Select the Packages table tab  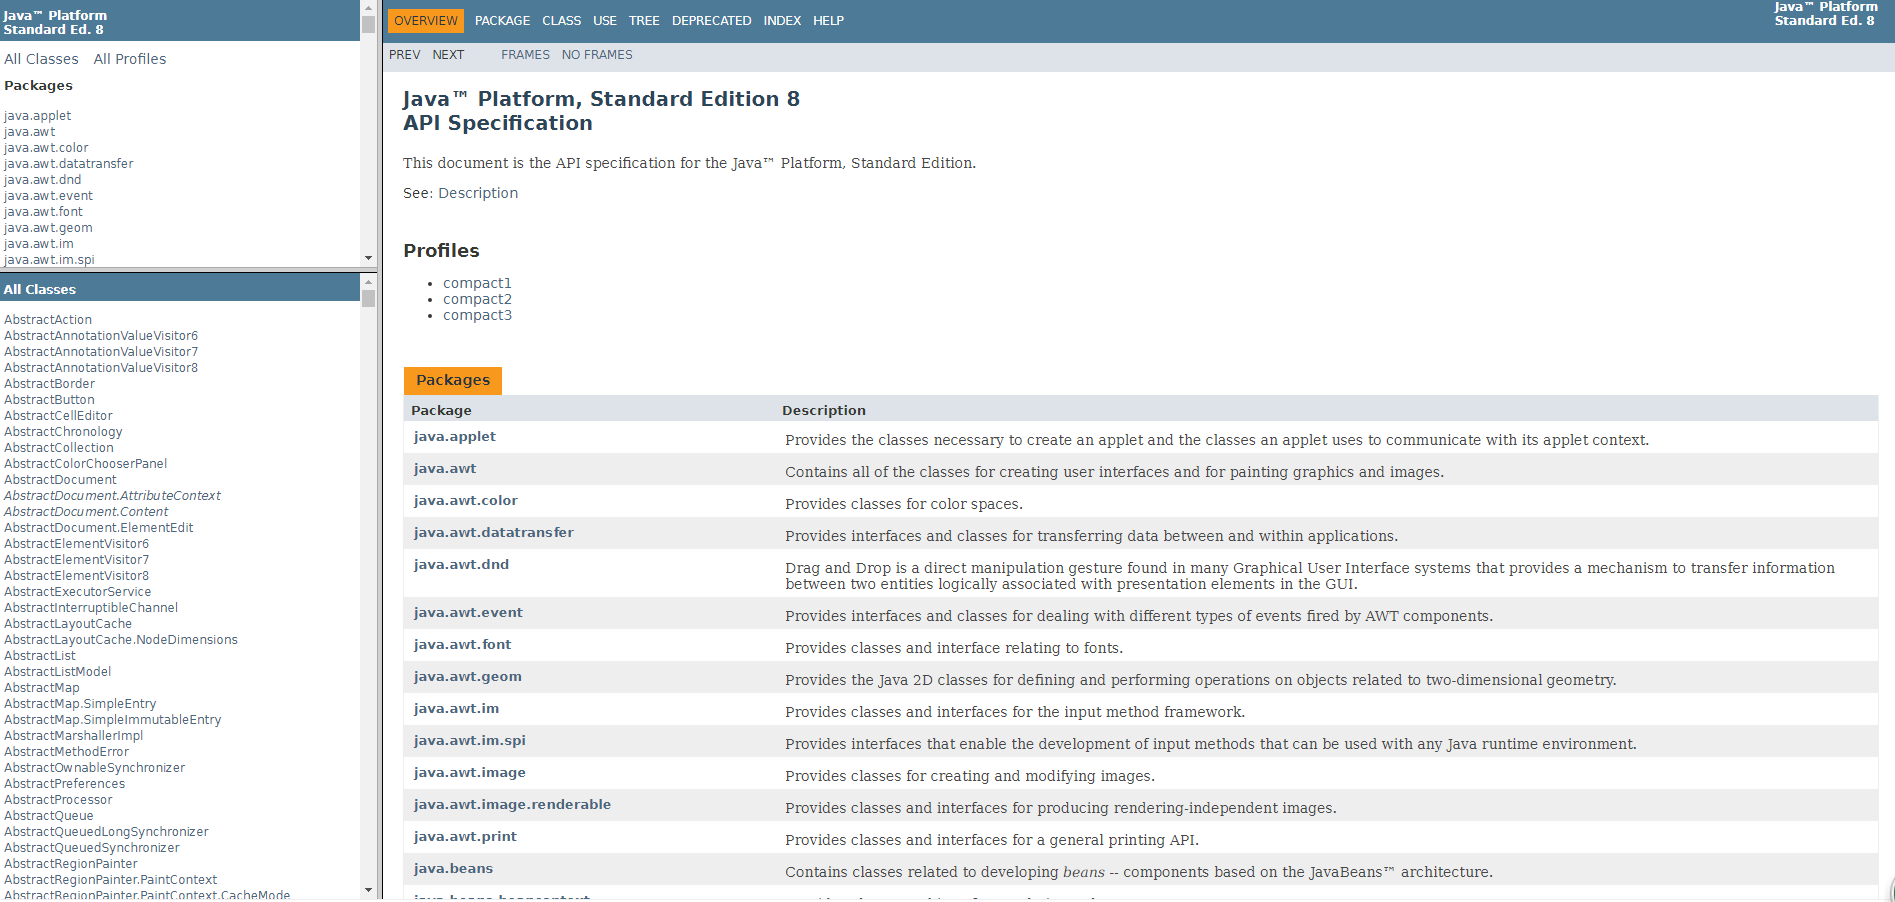453,380
